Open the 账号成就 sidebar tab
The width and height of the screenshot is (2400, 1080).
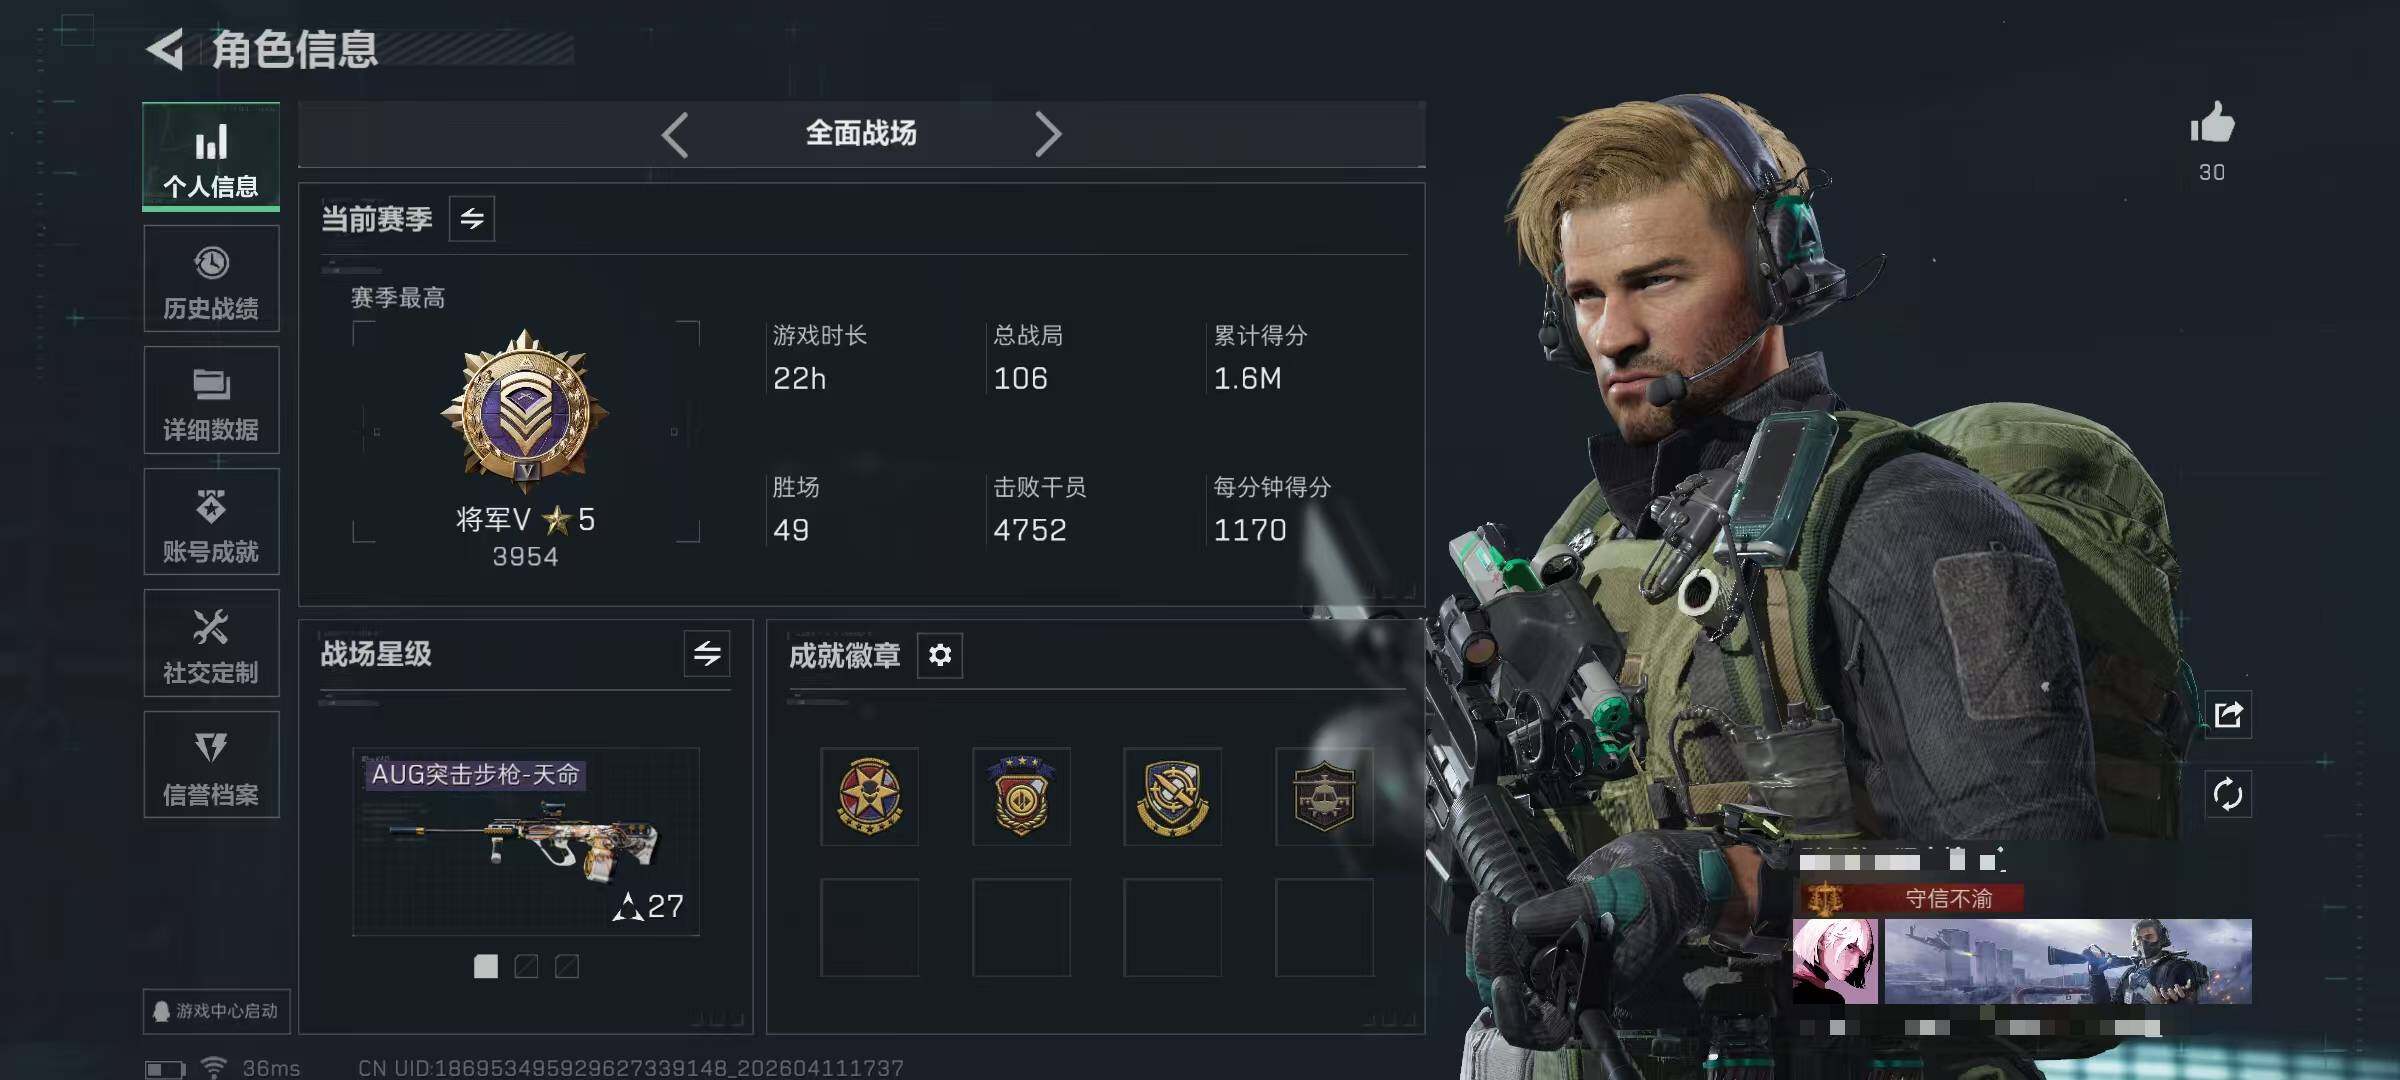(x=211, y=522)
